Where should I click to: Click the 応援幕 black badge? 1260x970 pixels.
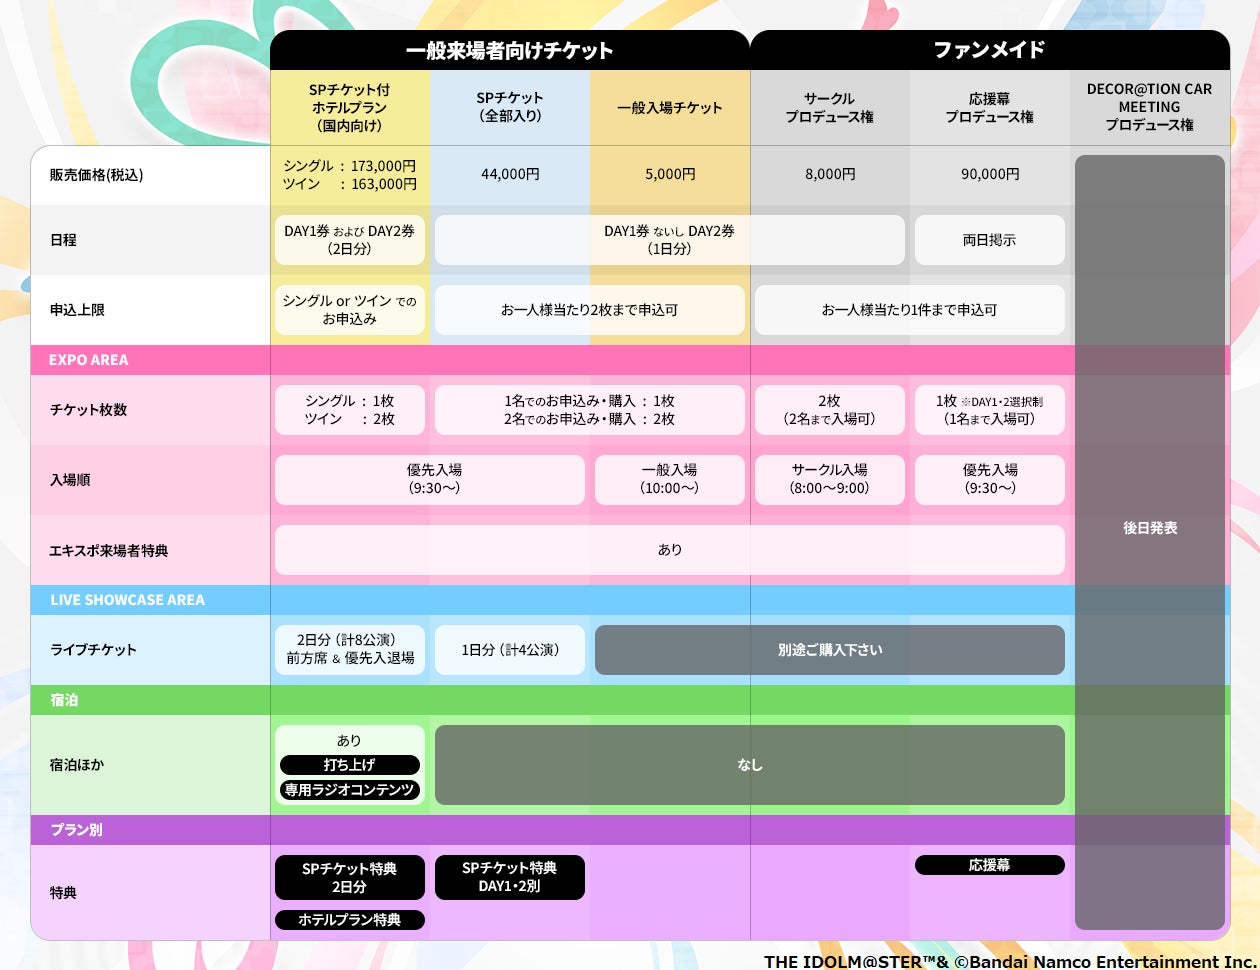[990, 865]
